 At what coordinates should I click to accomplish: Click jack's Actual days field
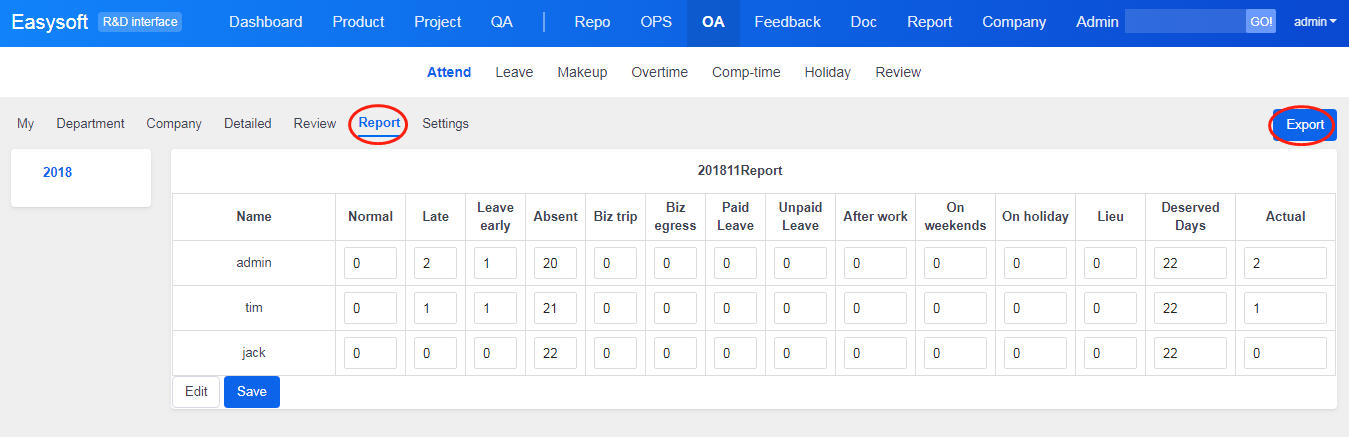(x=1284, y=353)
